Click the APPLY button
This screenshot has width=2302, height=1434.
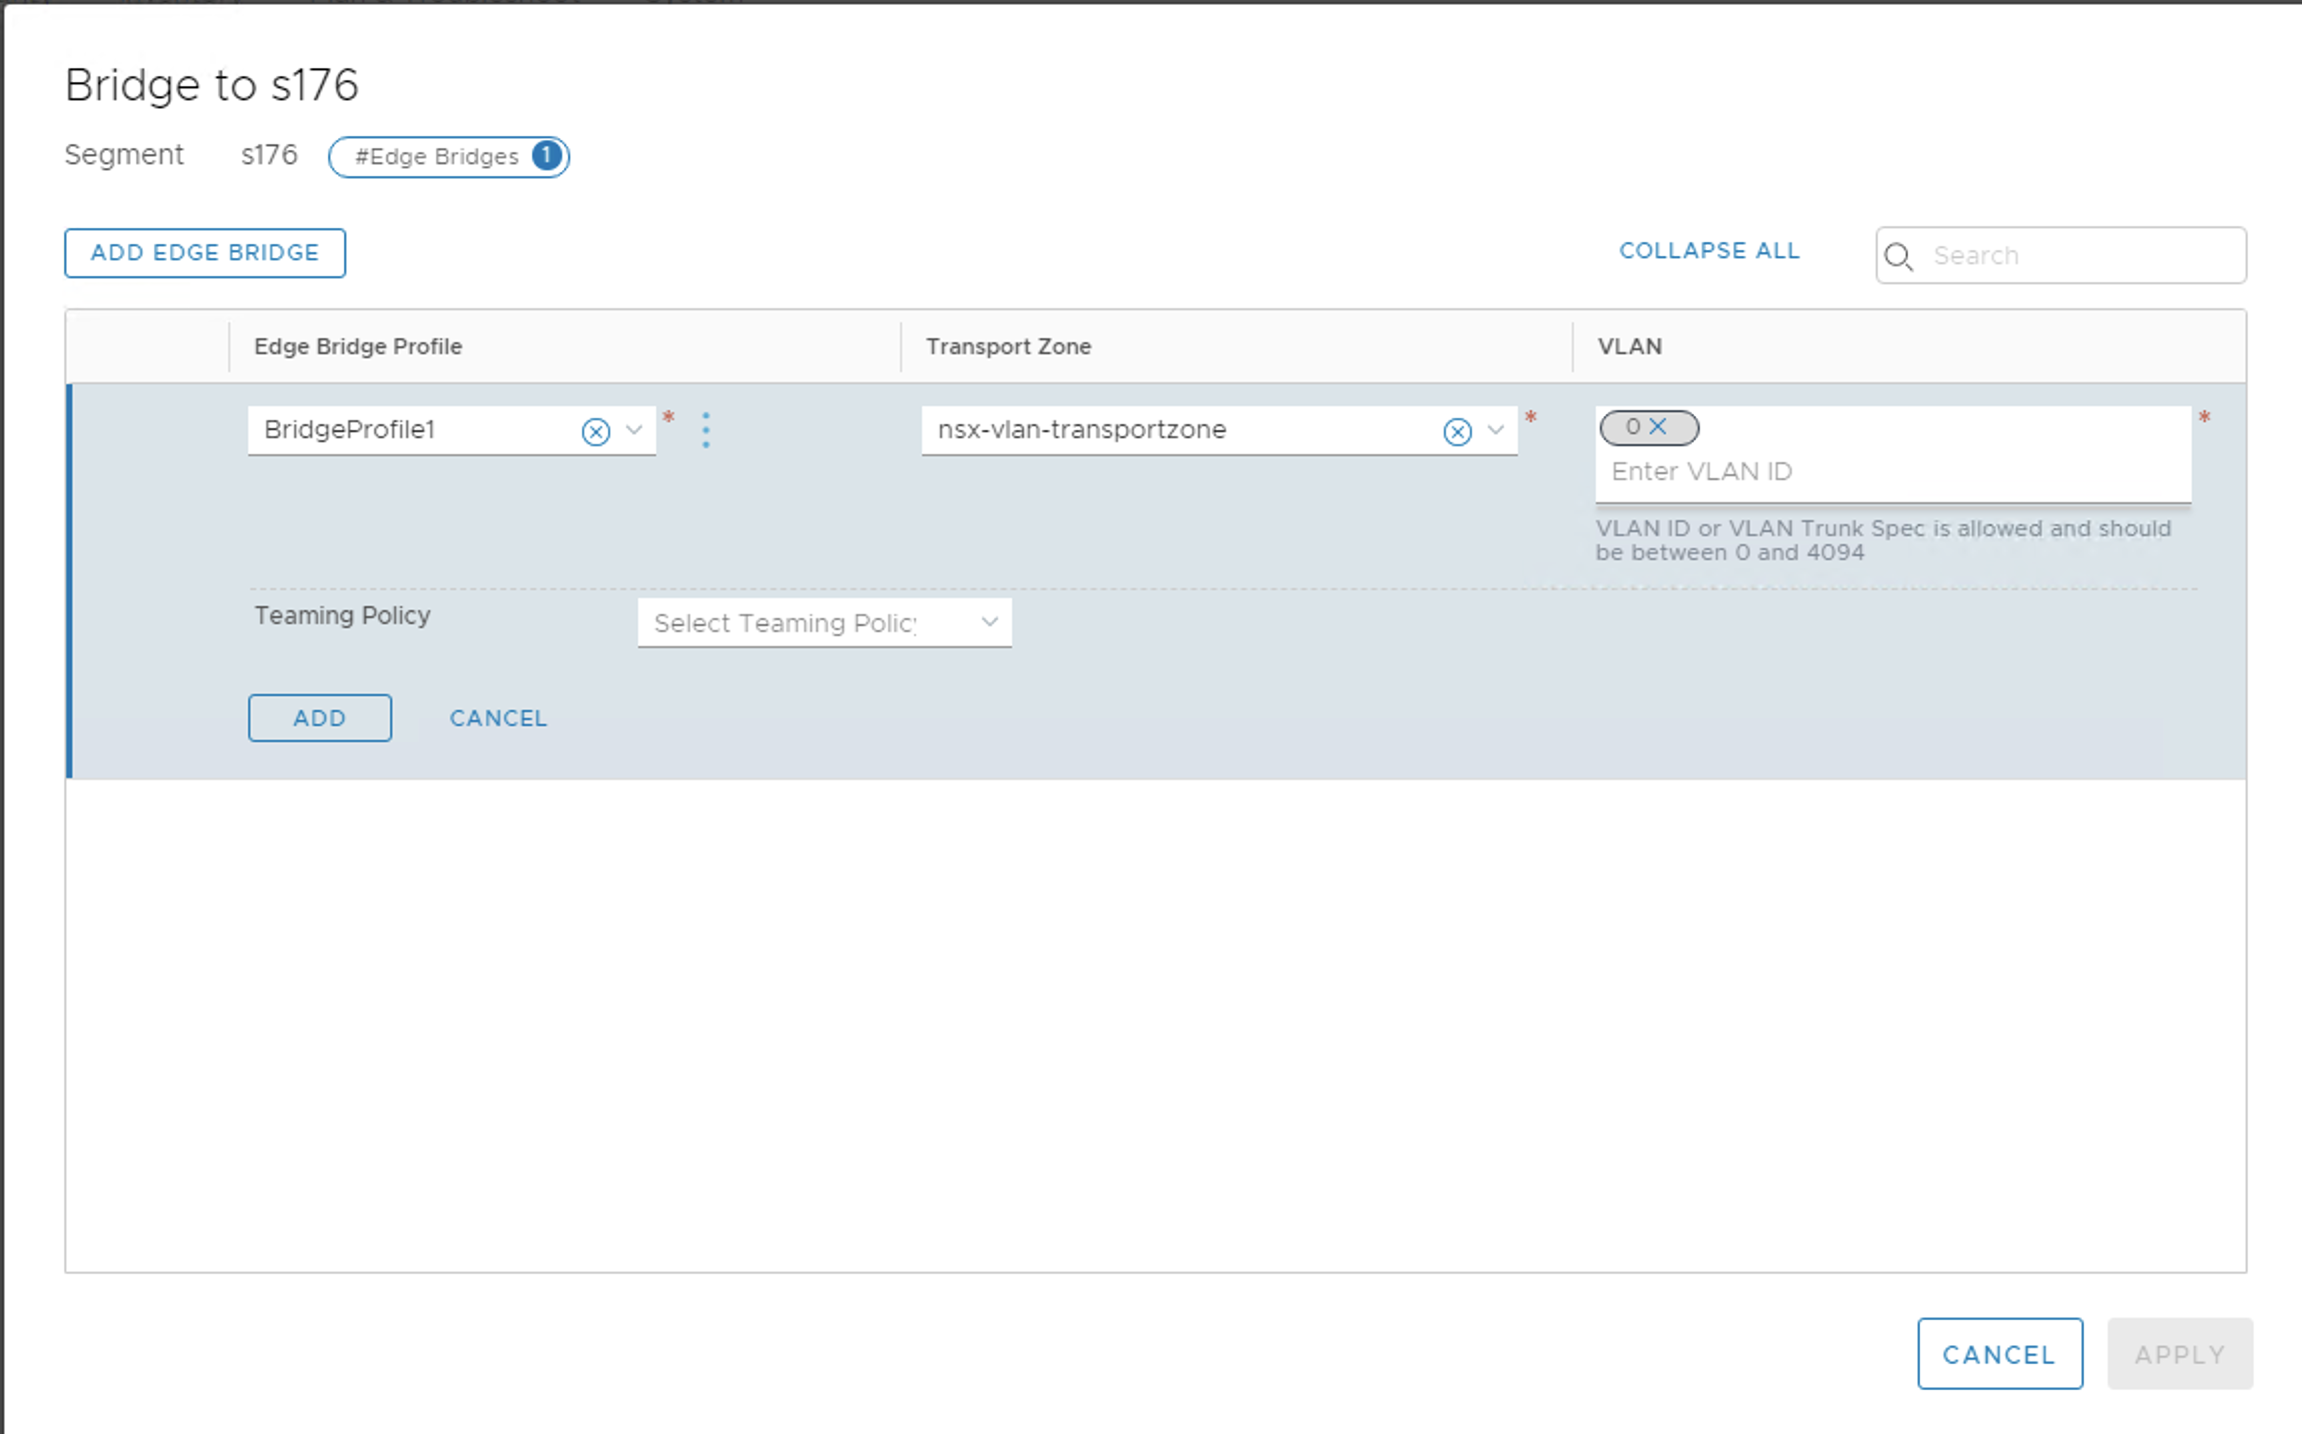(2180, 1354)
